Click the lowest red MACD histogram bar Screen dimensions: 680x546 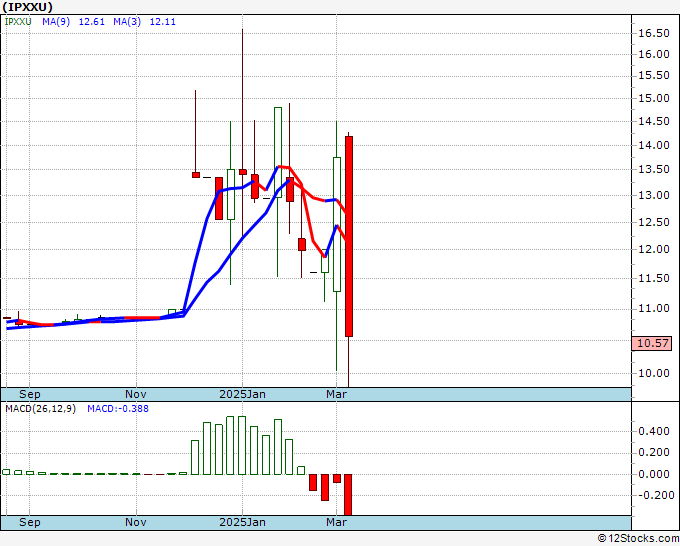point(348,495)
